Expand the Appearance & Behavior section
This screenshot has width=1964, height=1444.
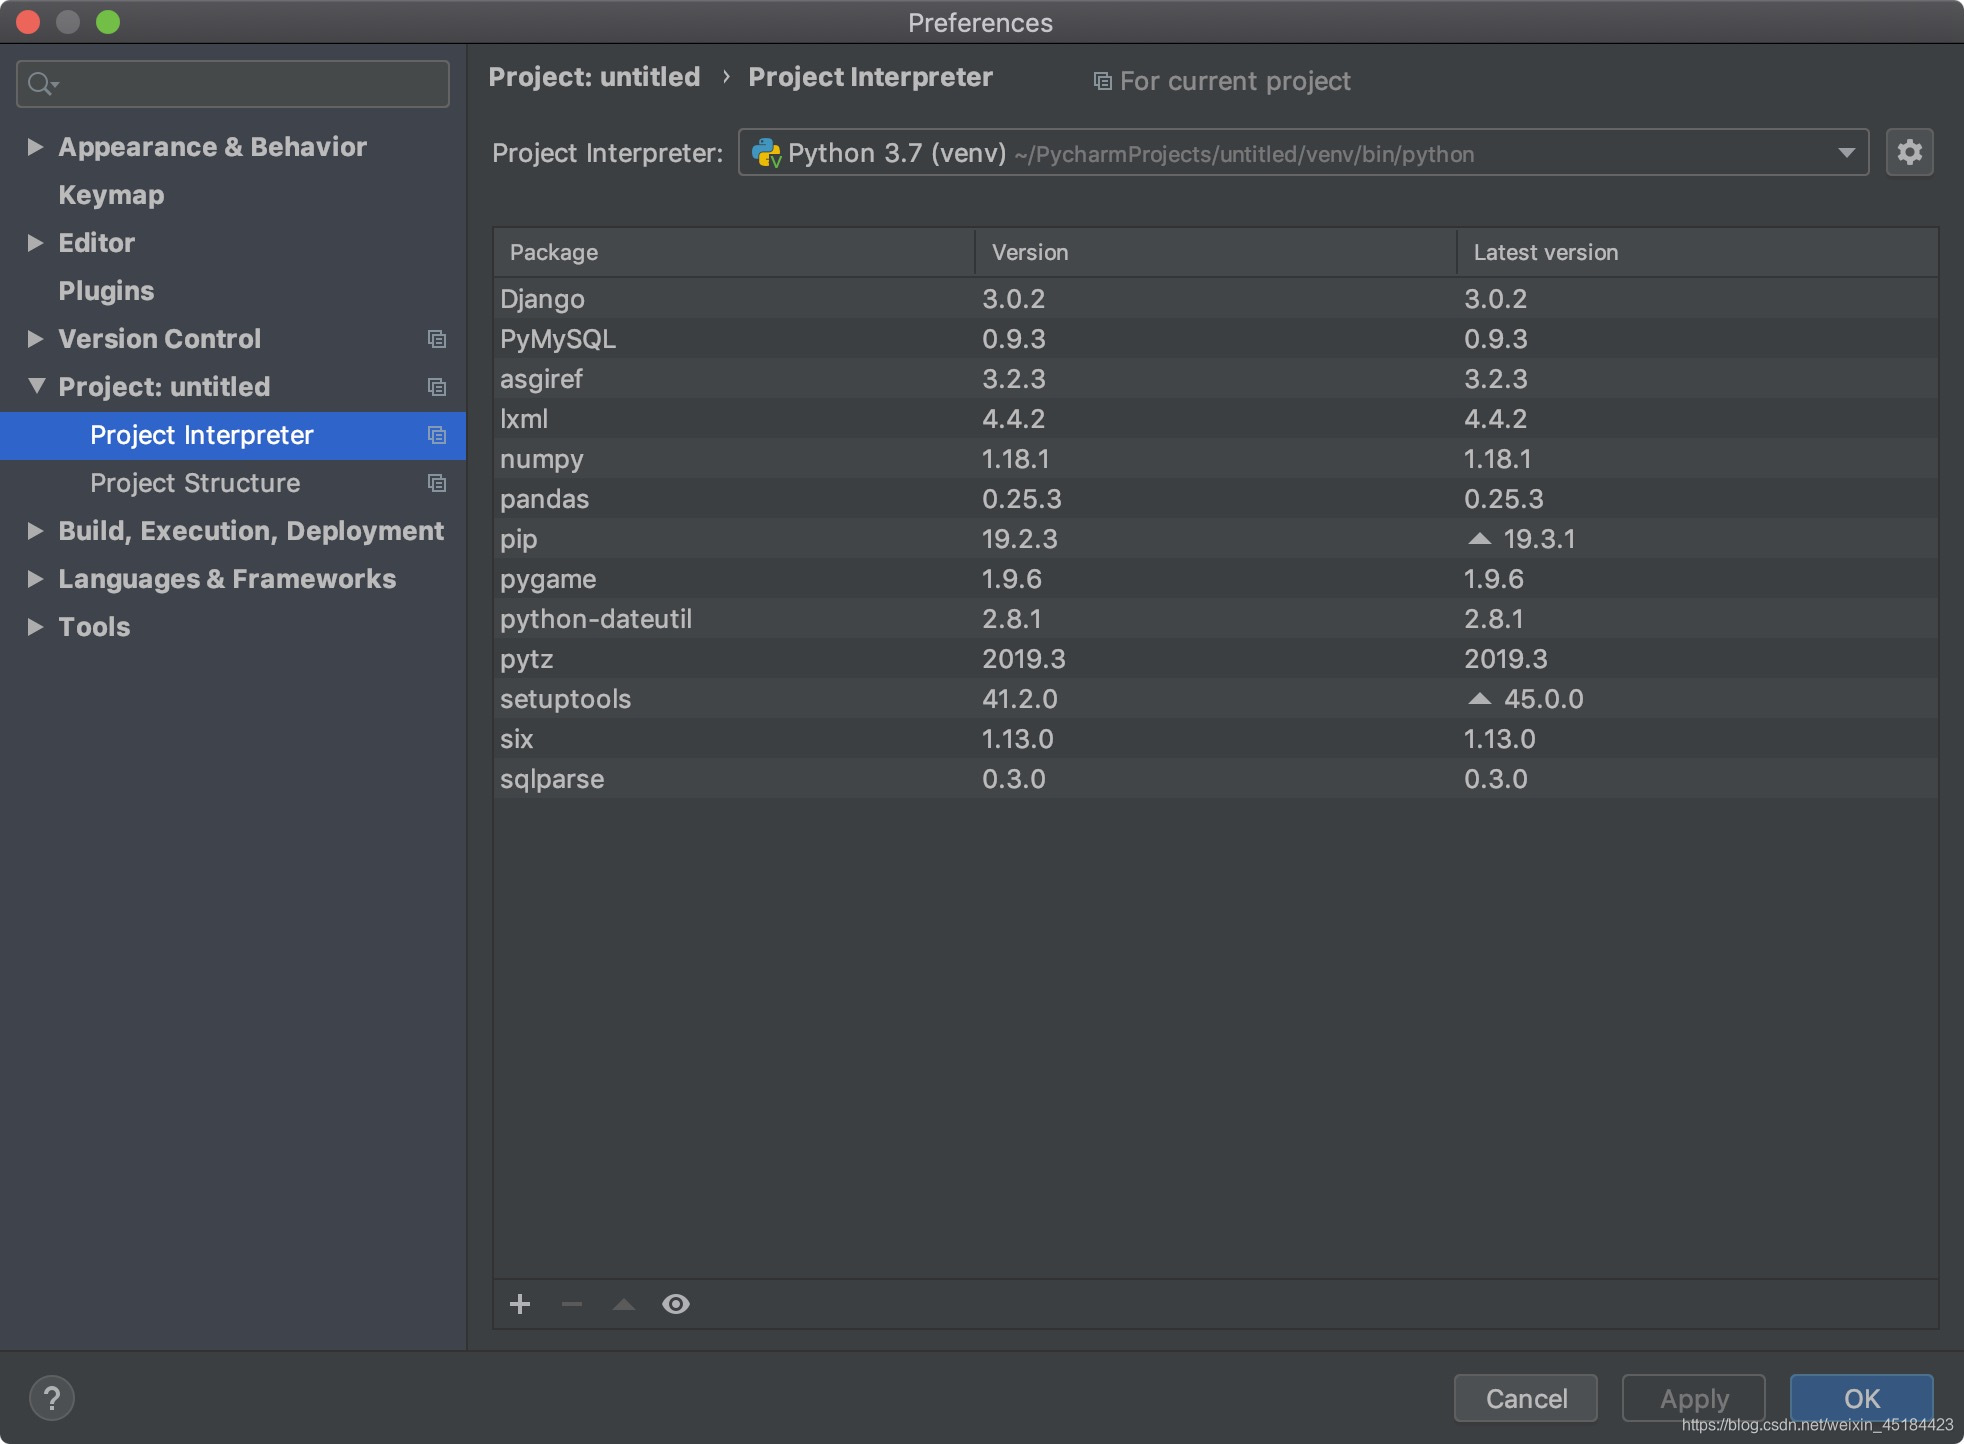point(35,147)
